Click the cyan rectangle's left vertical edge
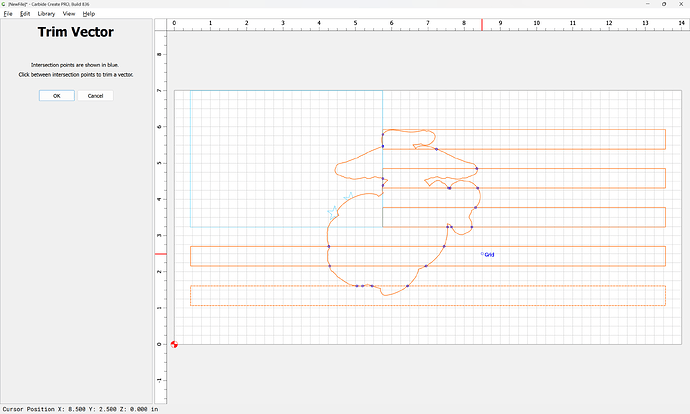 point(191,160)
